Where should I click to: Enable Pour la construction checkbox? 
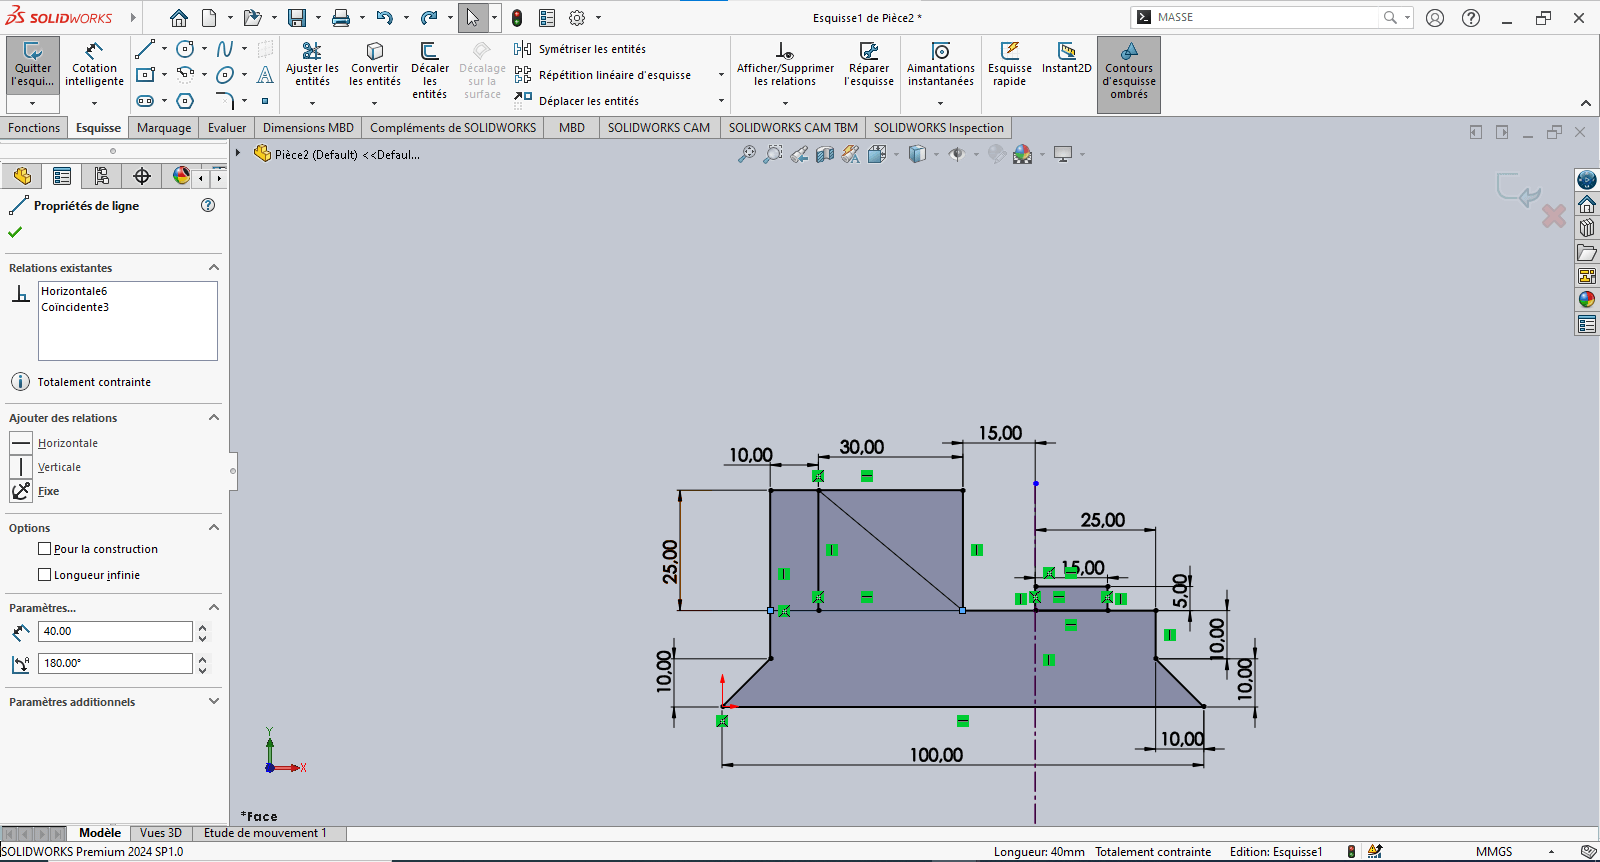44,549
